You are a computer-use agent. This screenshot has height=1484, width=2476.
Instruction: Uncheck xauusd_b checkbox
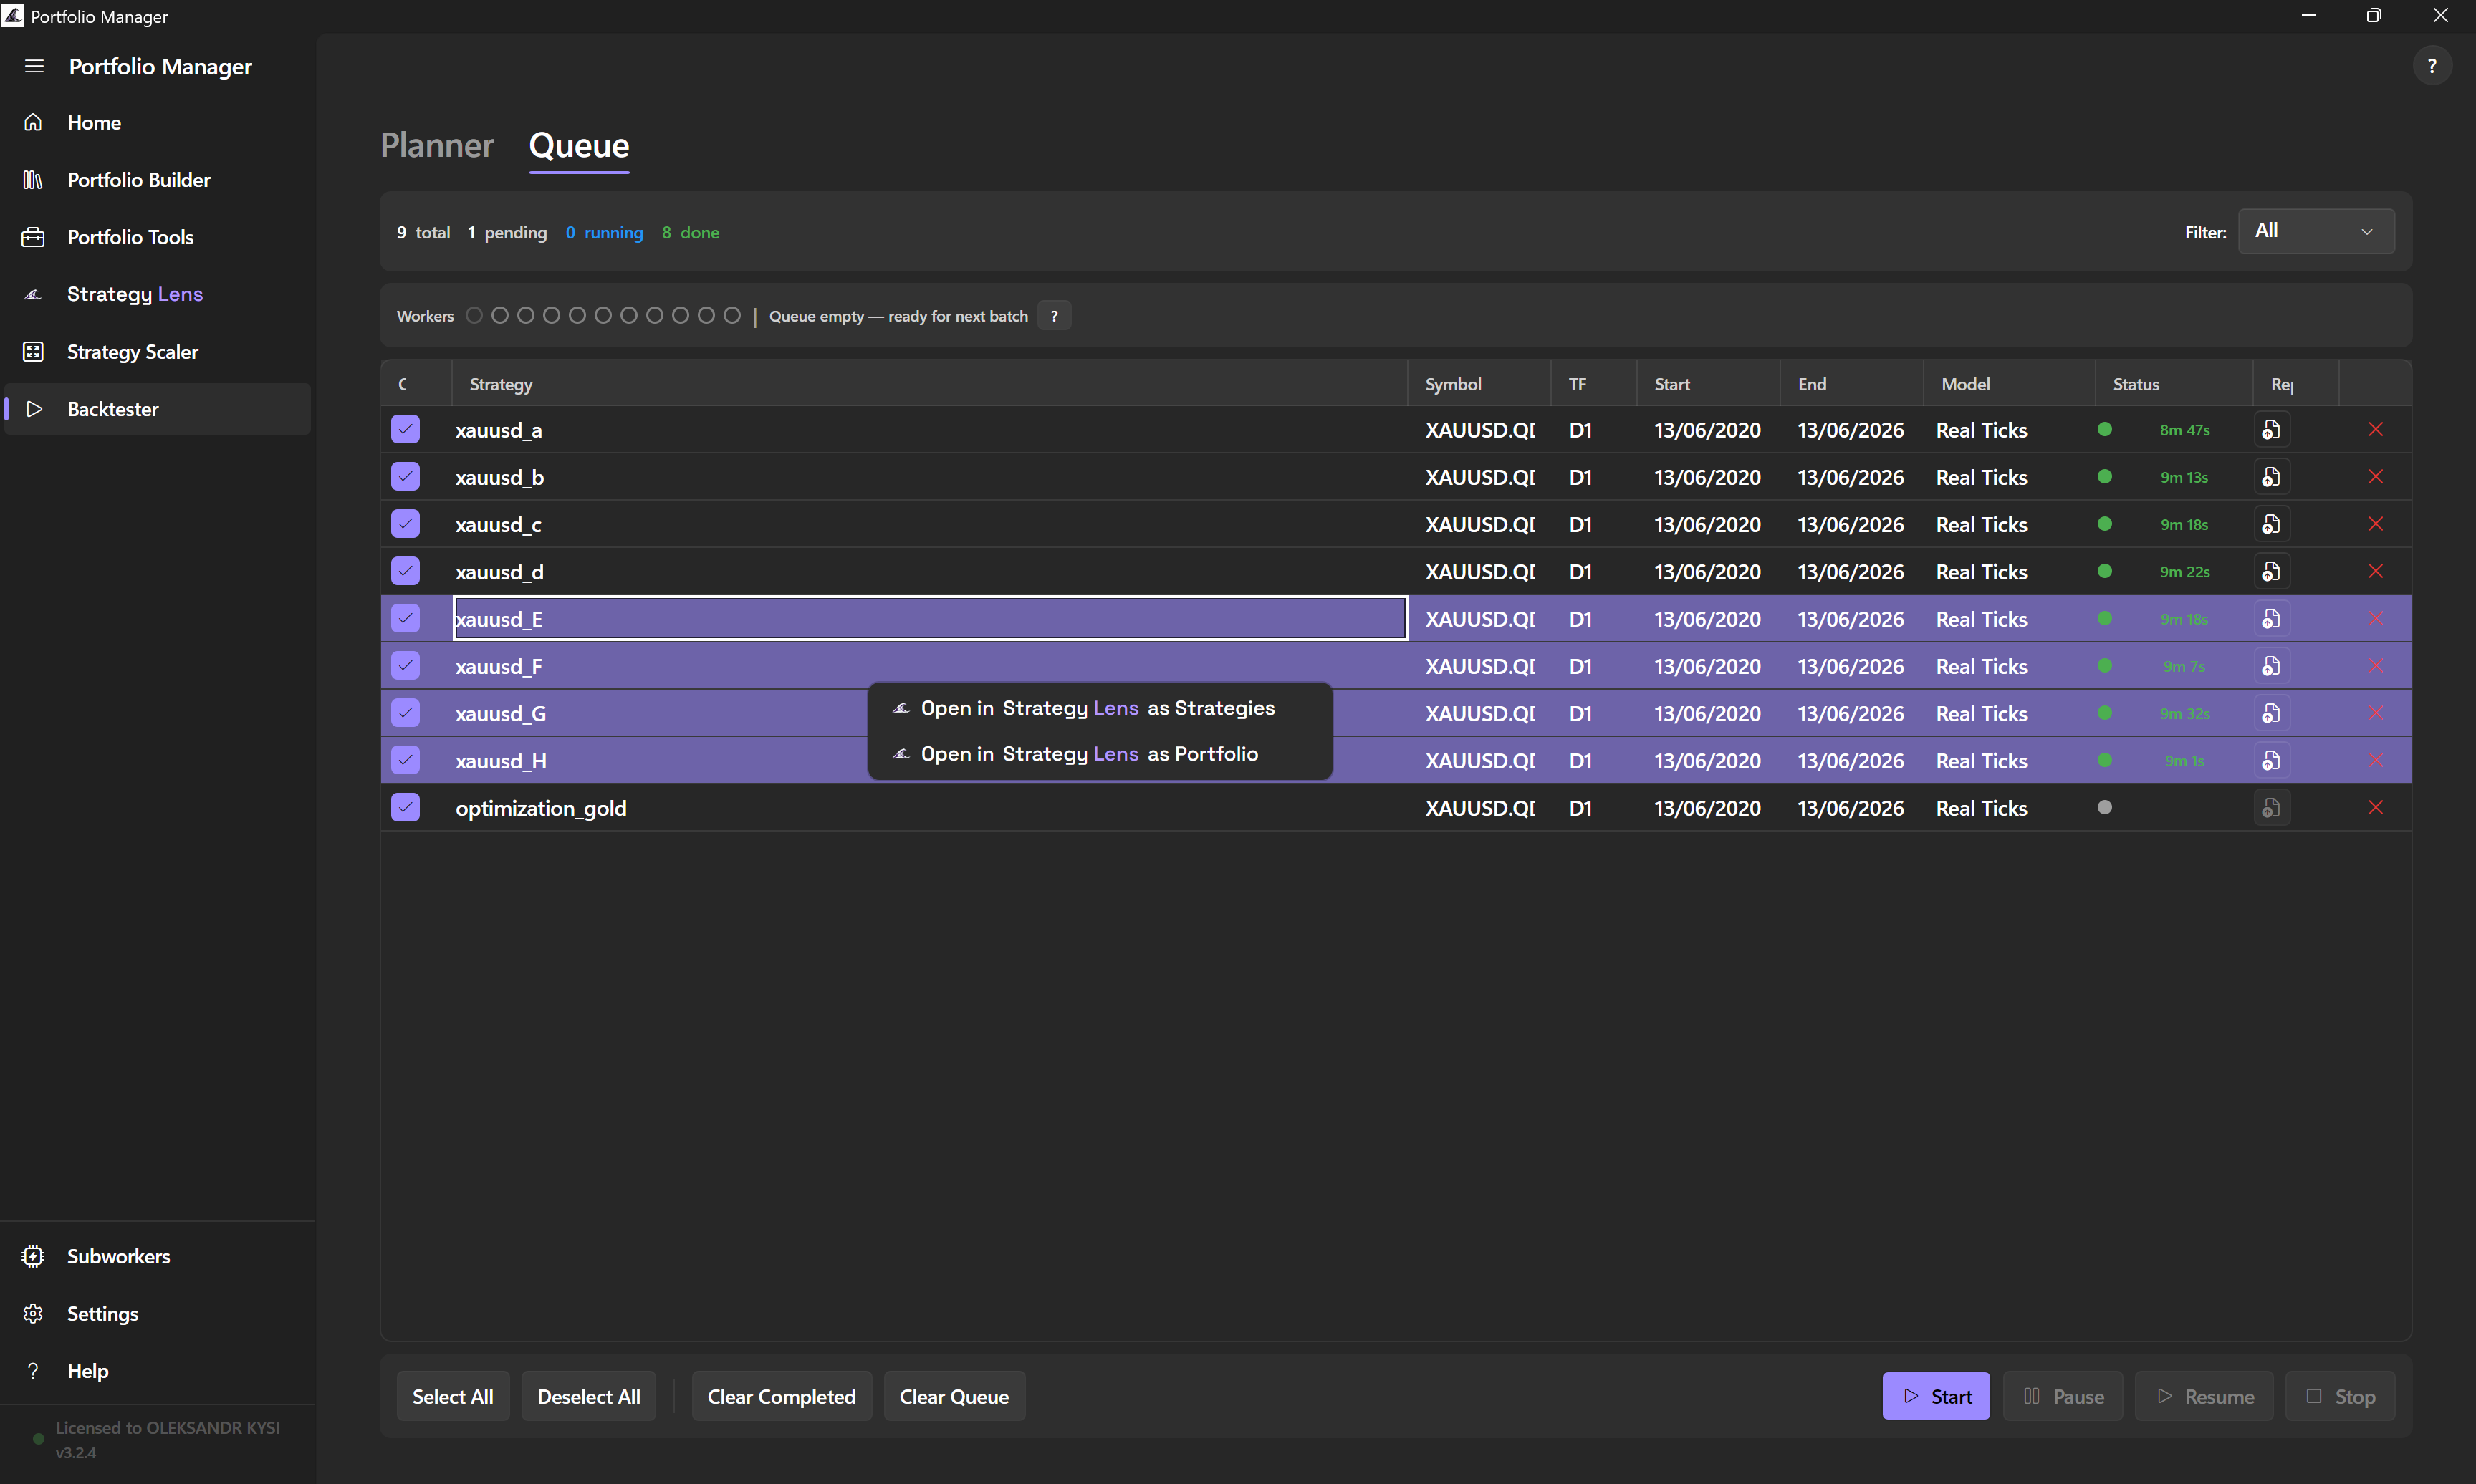tap(405, 477)
